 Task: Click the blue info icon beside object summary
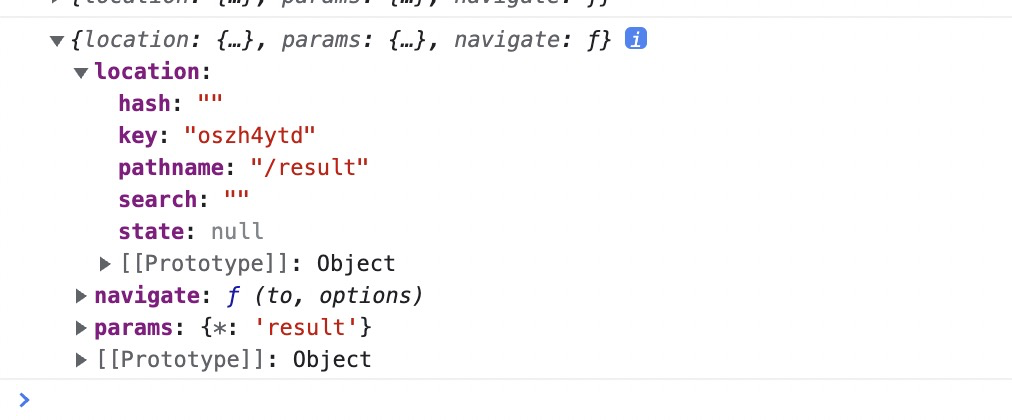(635, 40)
